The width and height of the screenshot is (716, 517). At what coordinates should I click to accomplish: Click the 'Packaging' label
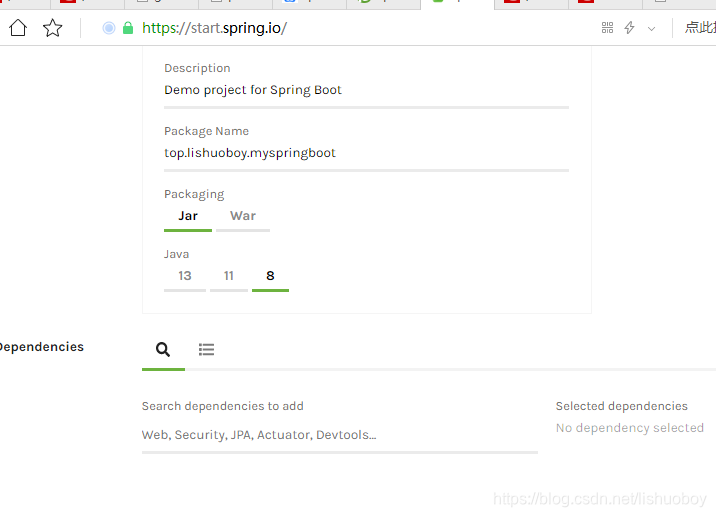pos(194,194)
